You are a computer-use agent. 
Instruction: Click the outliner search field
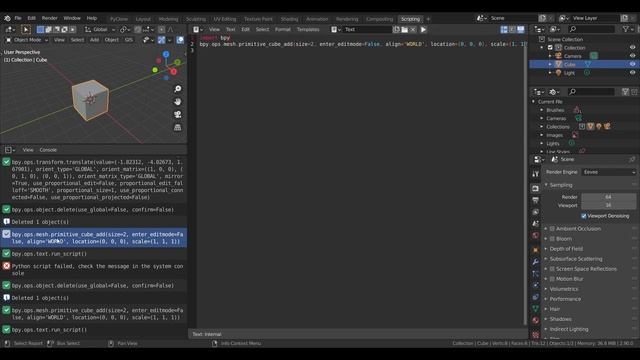(591, 29)
